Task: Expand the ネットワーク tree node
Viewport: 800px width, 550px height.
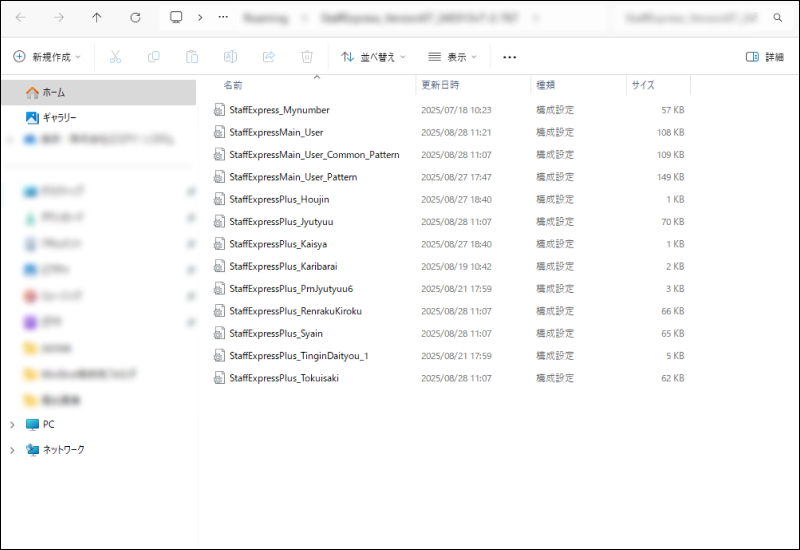Action: (x=12, y=450)
